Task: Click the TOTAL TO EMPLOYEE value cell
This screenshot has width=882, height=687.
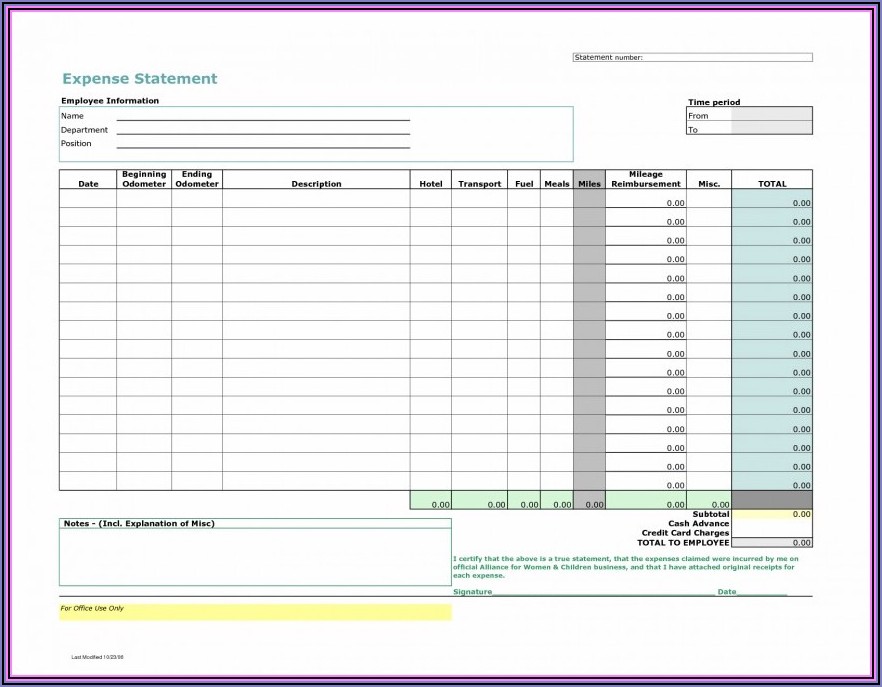Action: coord(772,543)
